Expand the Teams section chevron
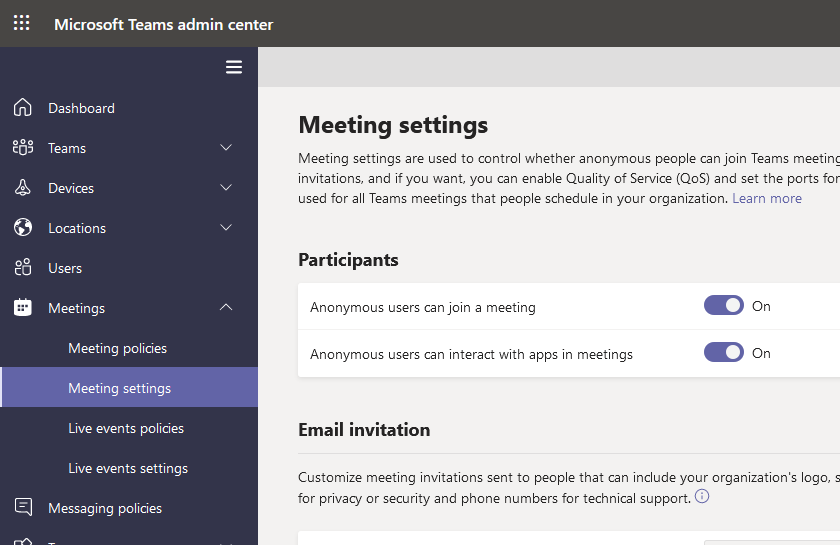Viewport: 840px width, 545px height. 226,148
